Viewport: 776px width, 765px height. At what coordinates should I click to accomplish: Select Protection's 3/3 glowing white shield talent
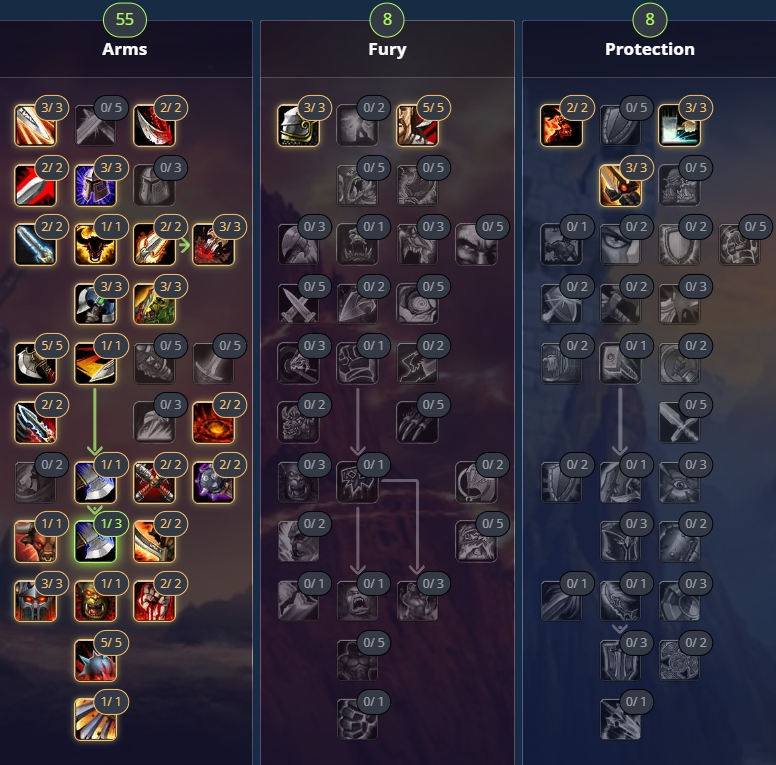[679, 125]
